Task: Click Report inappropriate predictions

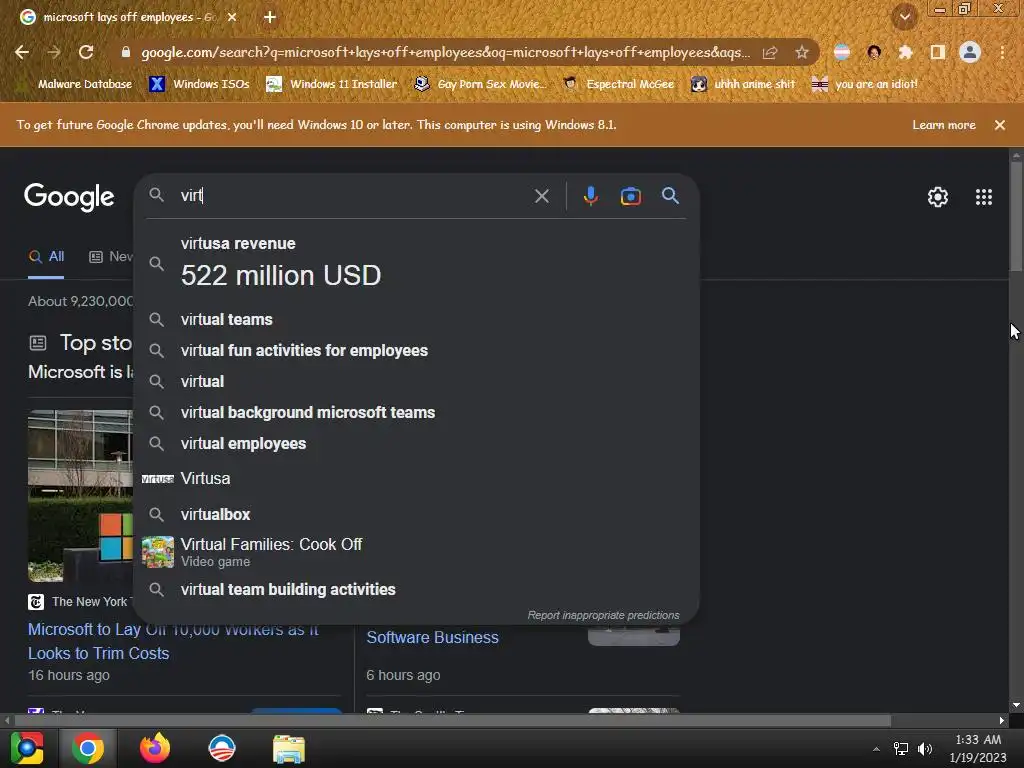Action: [603, 615]
